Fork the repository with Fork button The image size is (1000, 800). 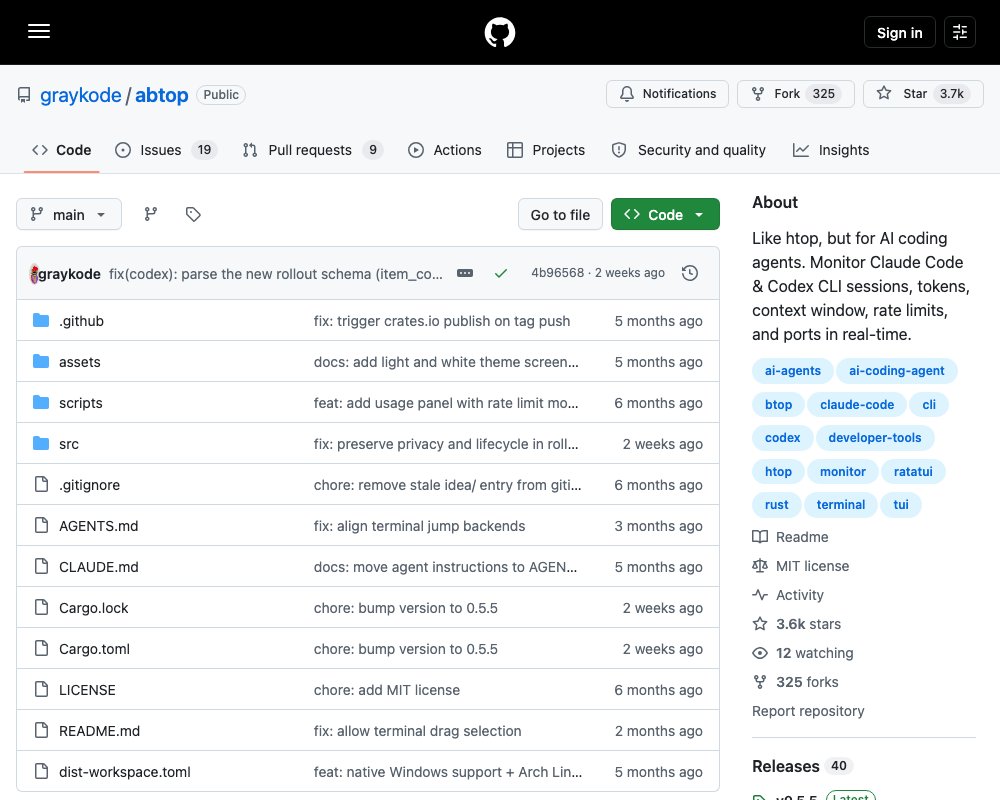coord(795,94)
